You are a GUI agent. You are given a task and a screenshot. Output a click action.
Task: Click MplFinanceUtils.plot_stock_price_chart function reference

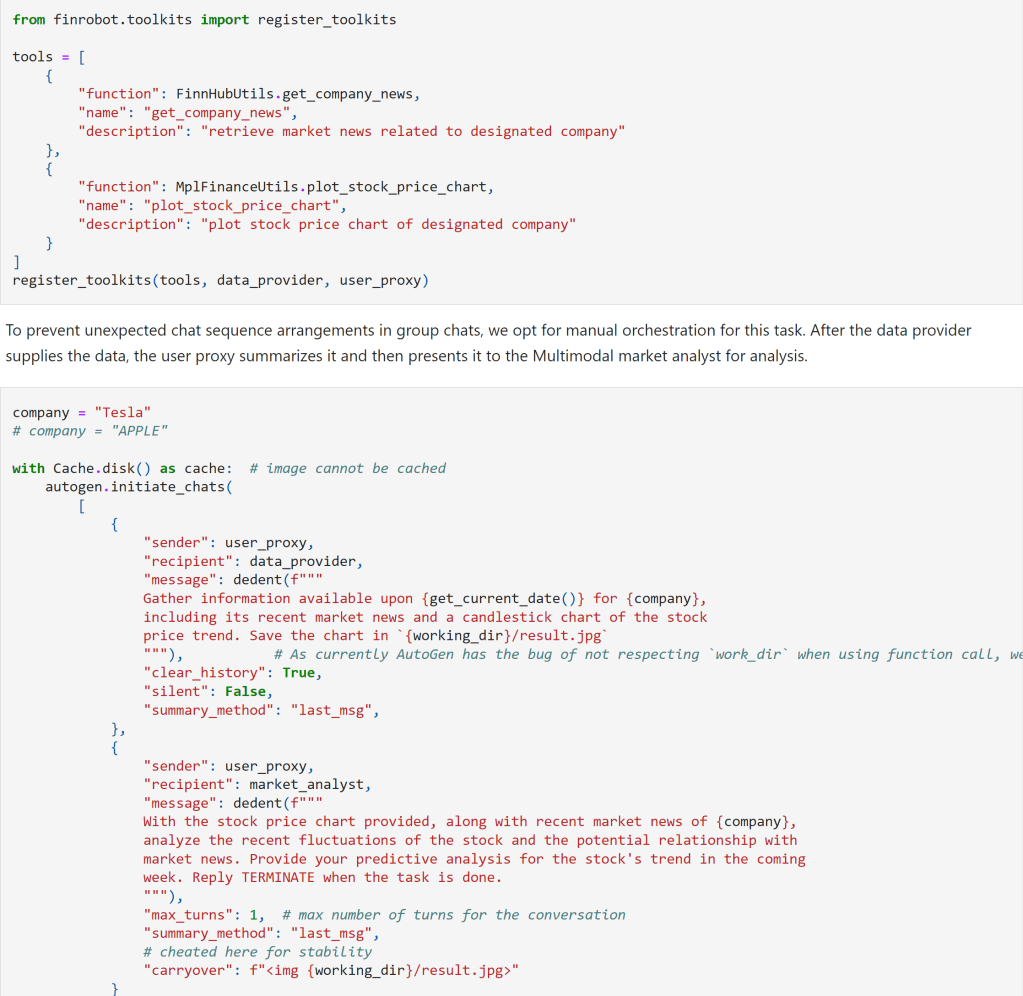(x=334, y=187)
